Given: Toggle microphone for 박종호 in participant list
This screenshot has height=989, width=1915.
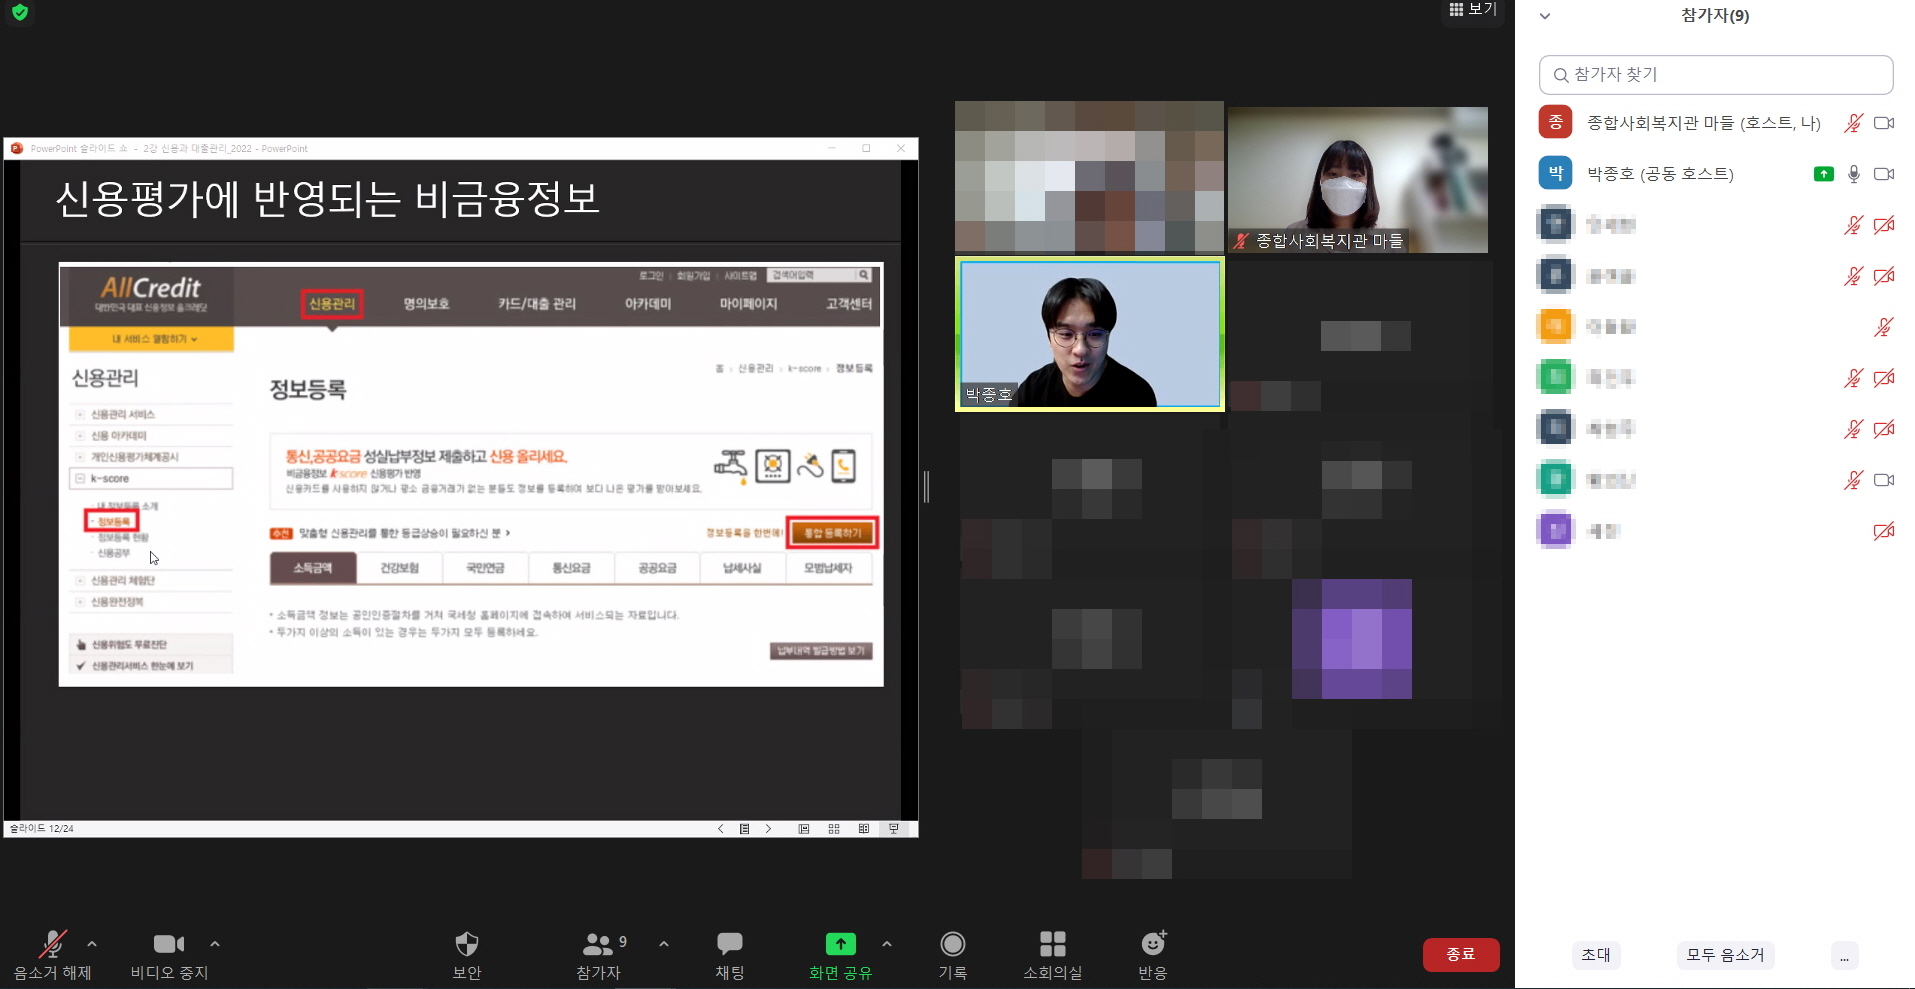Looking at the screenshot, I should pos(1853,174).
